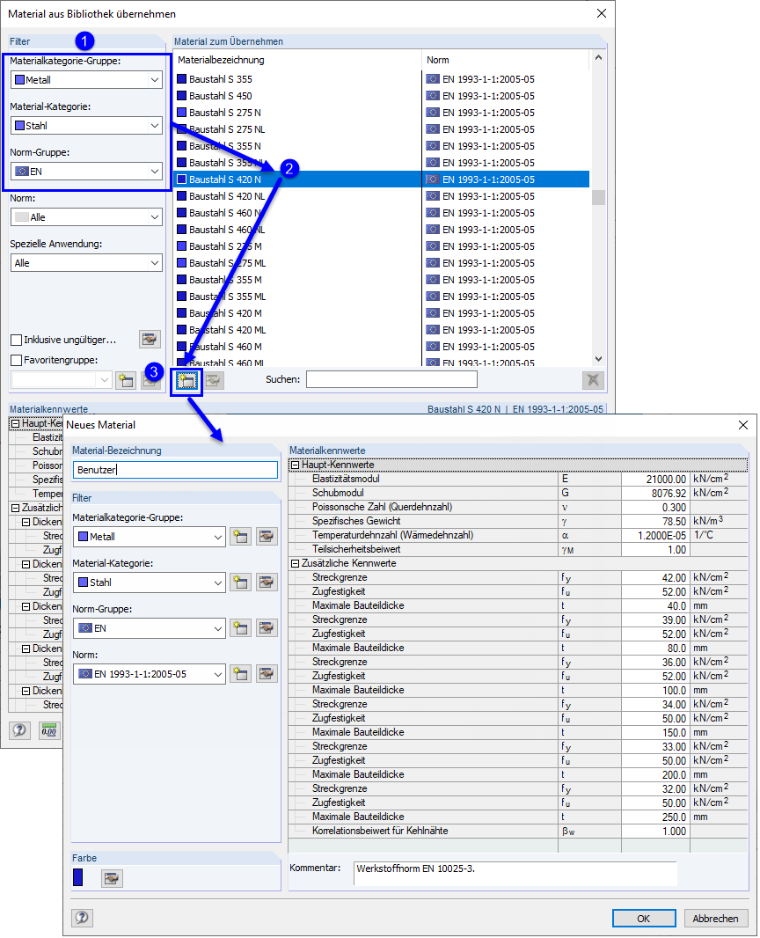The height and width of the screenshot is (938, 760).
Task: Click Material-Bezeichnung field containing Benutzer
Action: (x=175, y=470)
